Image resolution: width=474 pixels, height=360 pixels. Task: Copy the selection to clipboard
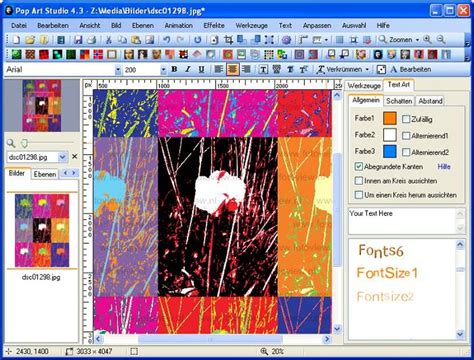pos(122,40)
